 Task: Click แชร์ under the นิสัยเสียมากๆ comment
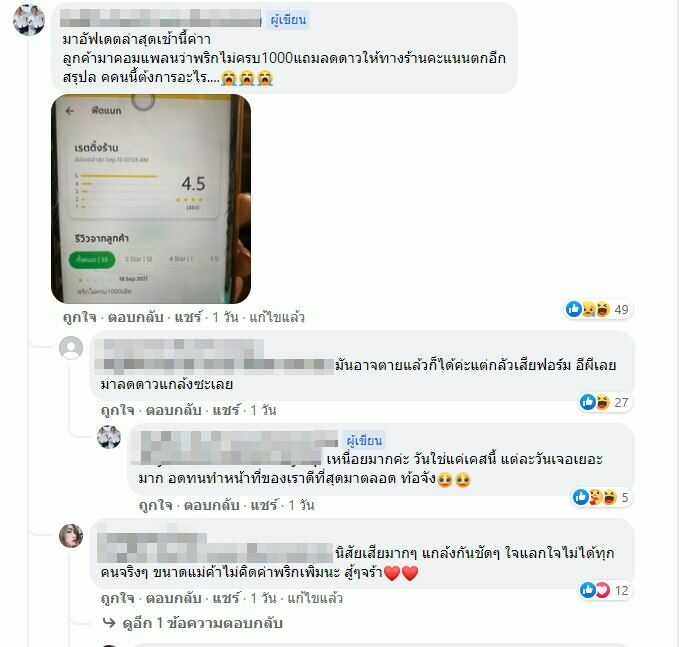[226, 598]
